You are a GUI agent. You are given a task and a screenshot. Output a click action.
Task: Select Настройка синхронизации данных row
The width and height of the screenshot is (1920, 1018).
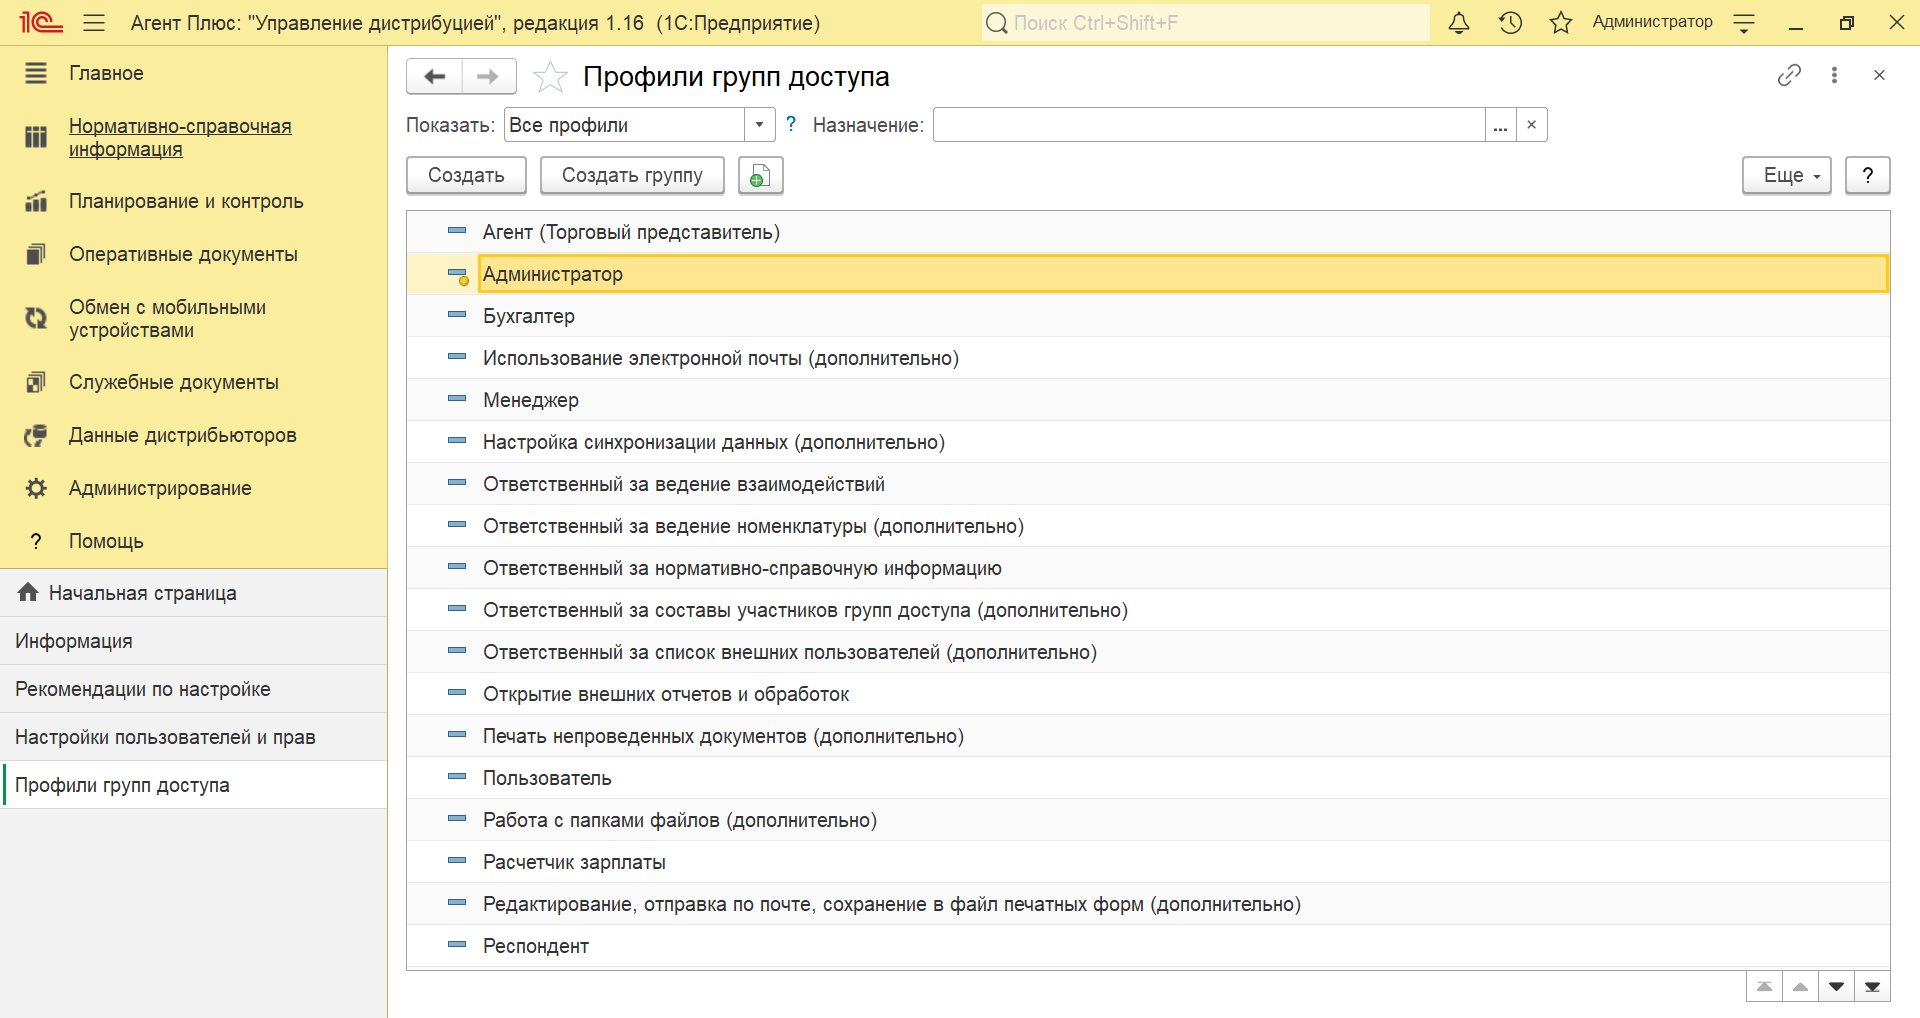coord(1148,442)
